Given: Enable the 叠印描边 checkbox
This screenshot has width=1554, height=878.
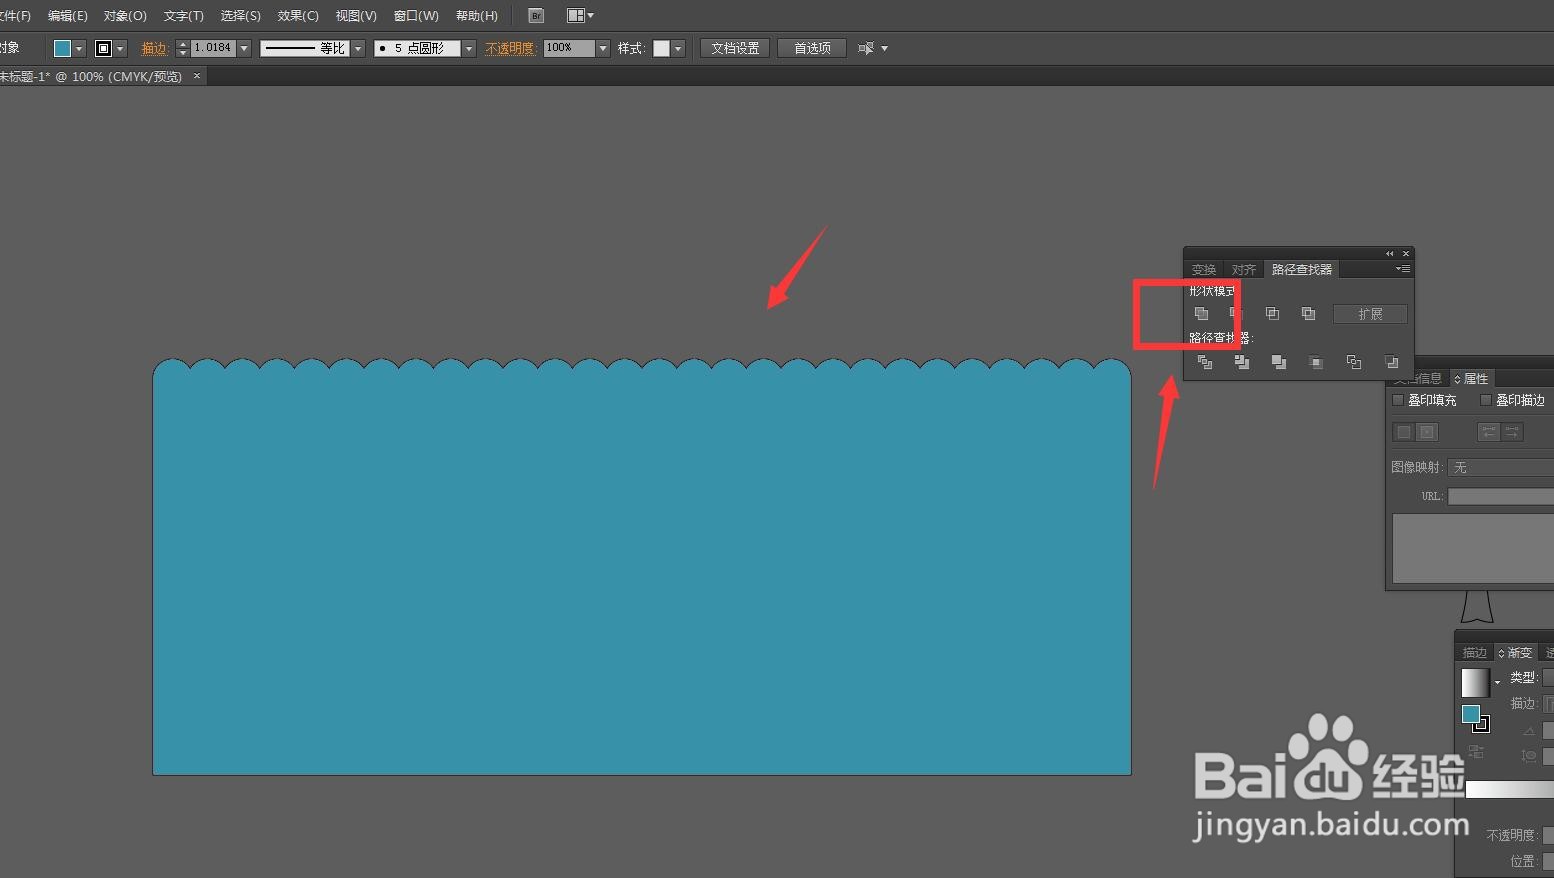Looking at the screenshot, I should (x=1486, y=400).
